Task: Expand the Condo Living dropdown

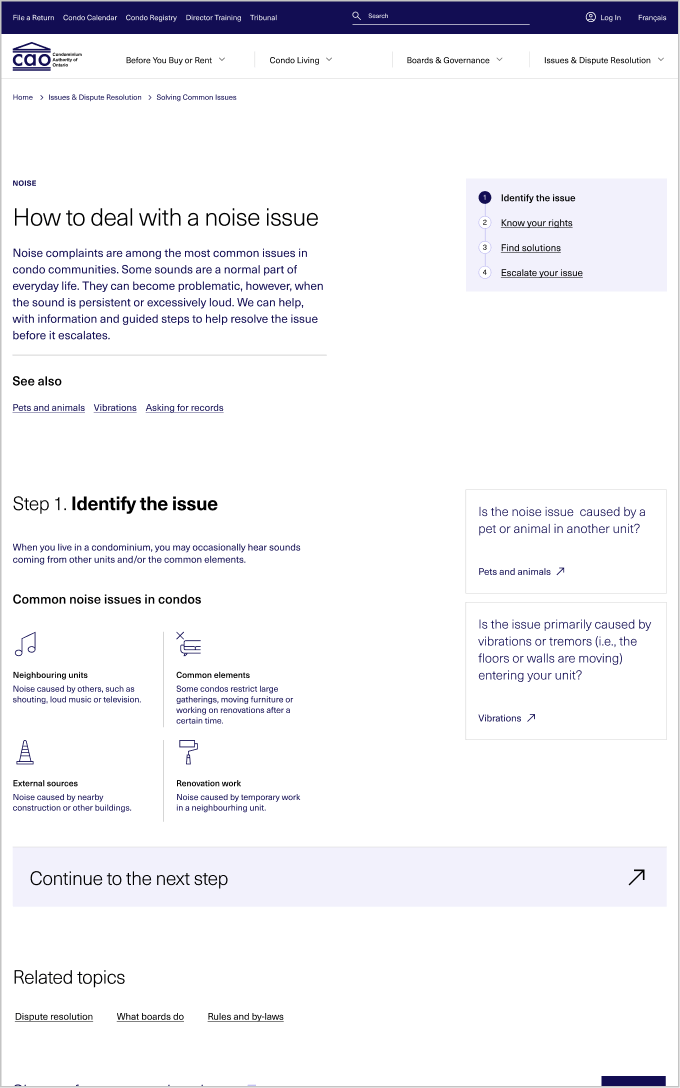Action: pyautogui.click(x=301, y=60)
